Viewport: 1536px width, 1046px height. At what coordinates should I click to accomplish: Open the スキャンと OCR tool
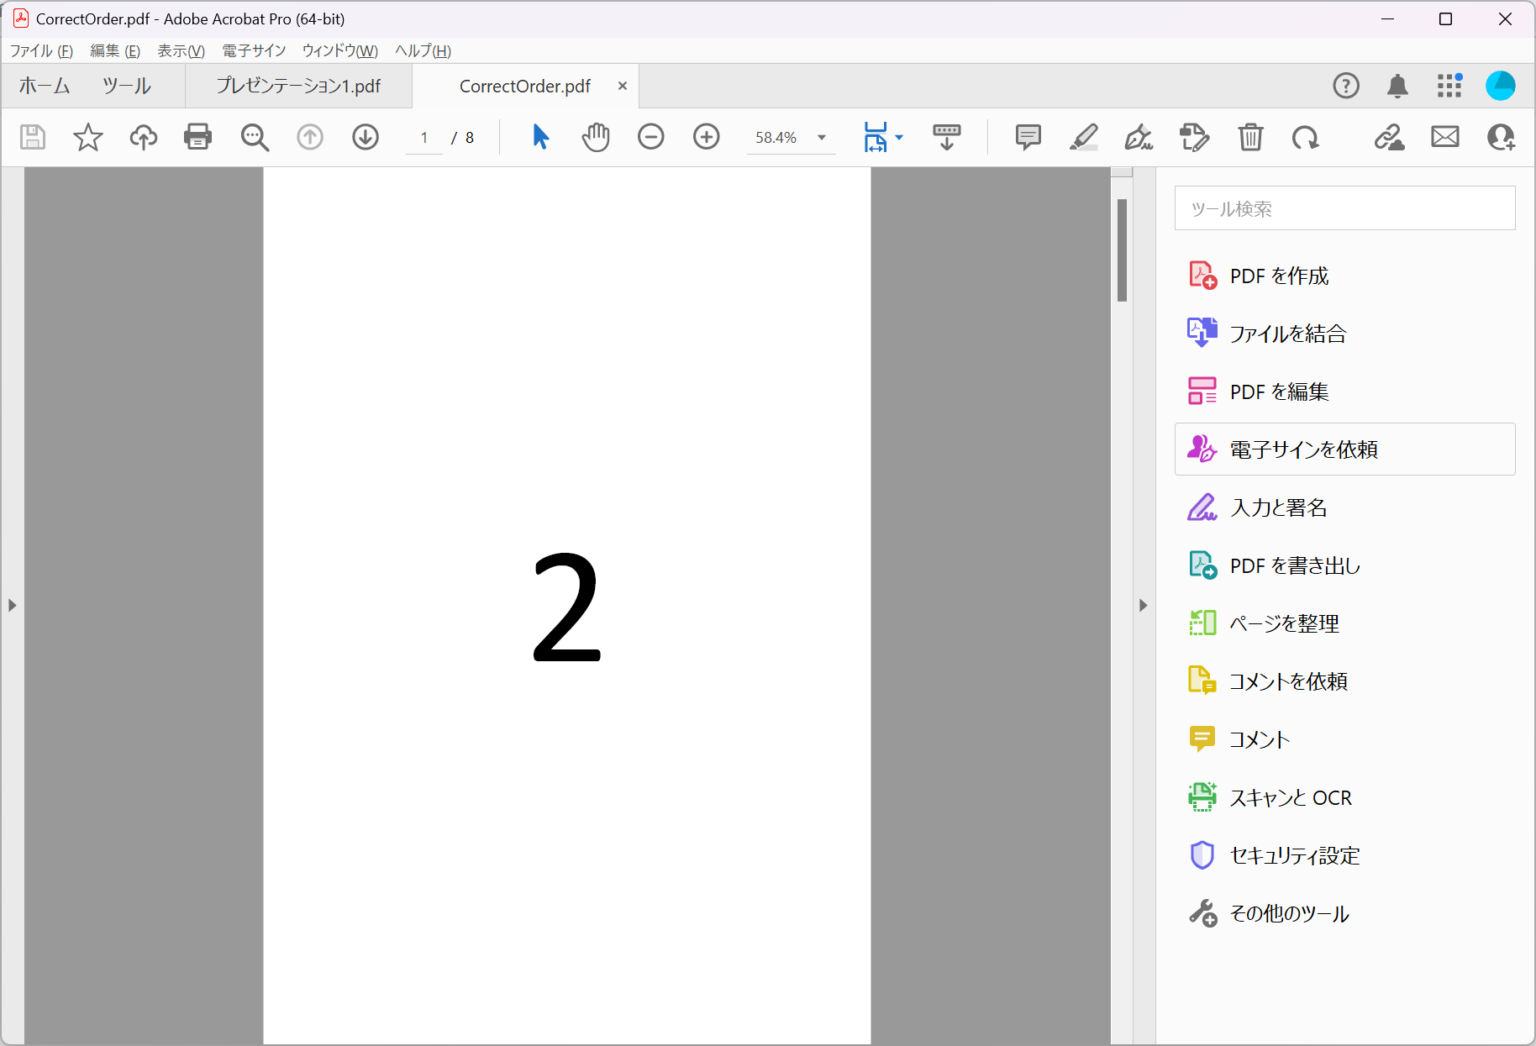pyautogui.click(x=1290, y=797)
